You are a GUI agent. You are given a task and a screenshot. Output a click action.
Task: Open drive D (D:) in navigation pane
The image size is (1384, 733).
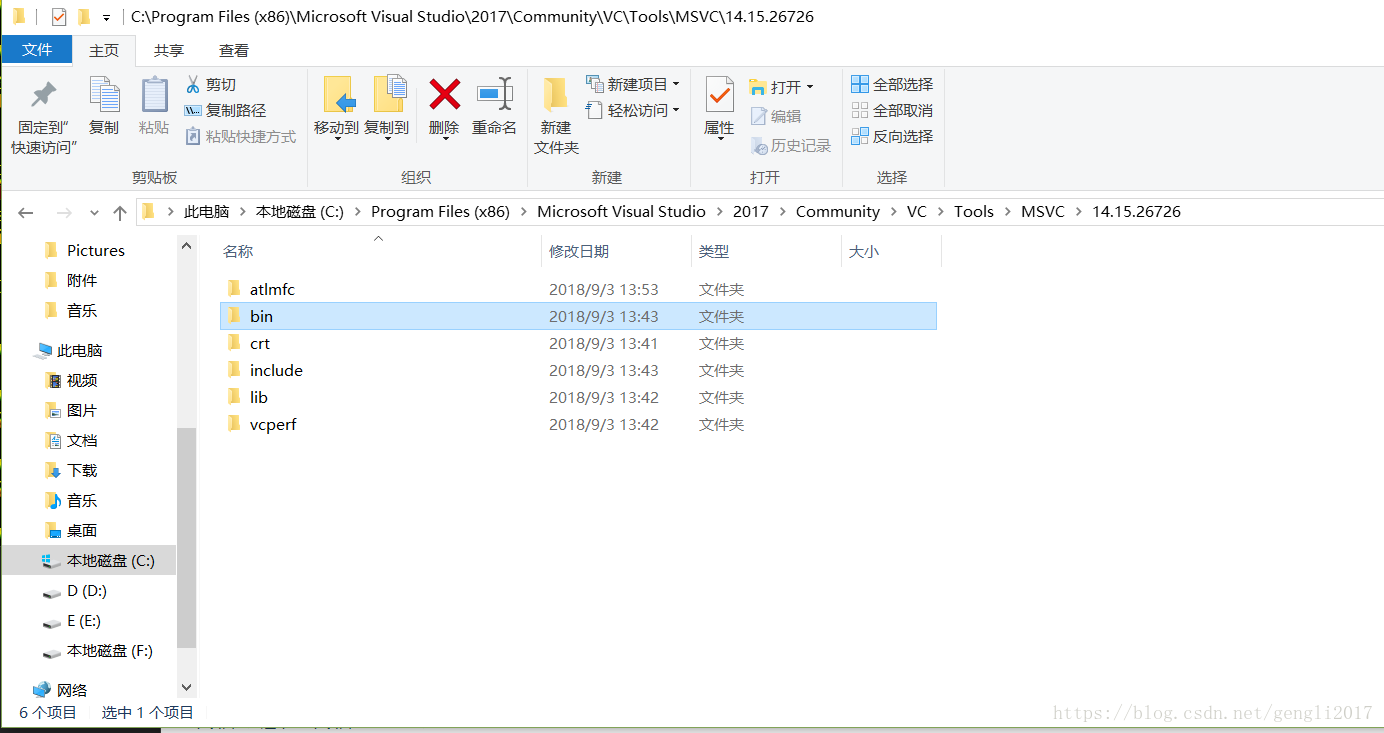(87, 590)
